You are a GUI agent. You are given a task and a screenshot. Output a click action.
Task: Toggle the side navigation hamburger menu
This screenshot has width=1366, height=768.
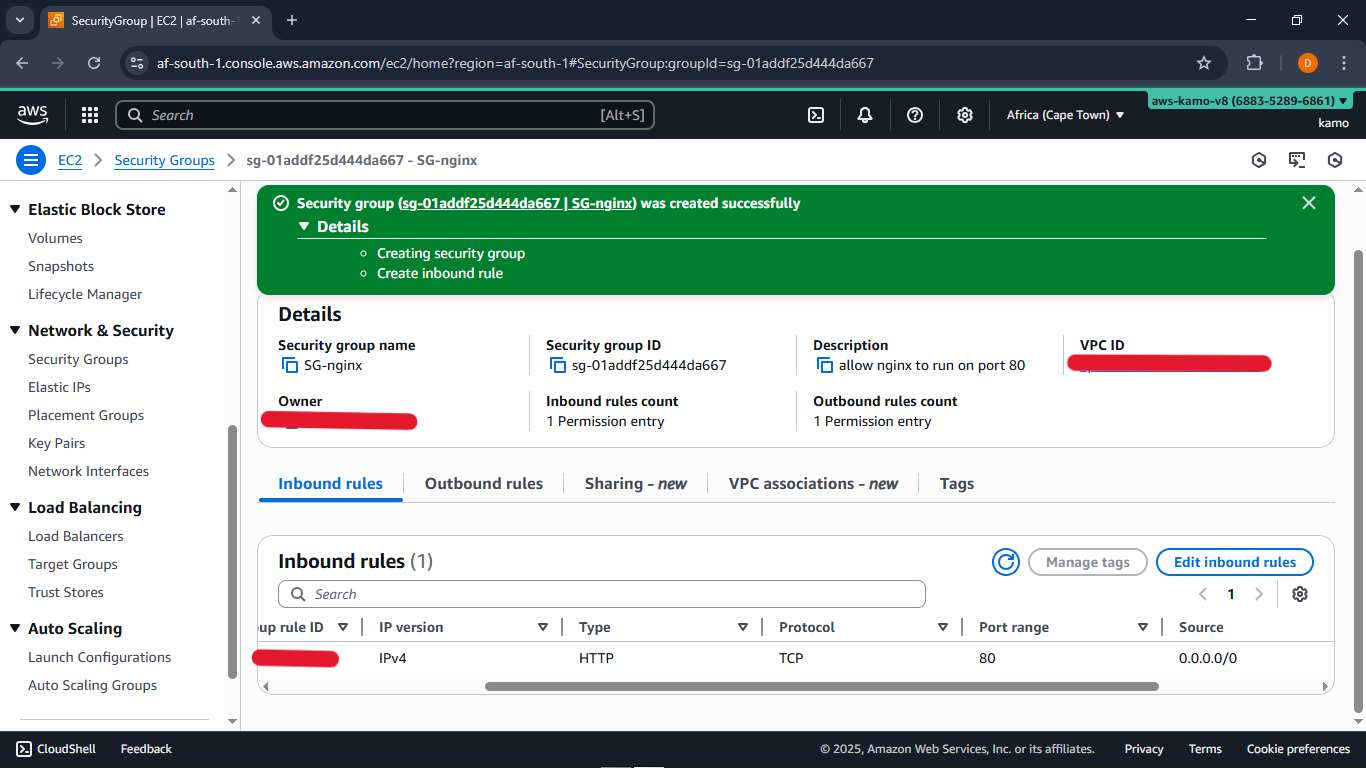point(32,160)
